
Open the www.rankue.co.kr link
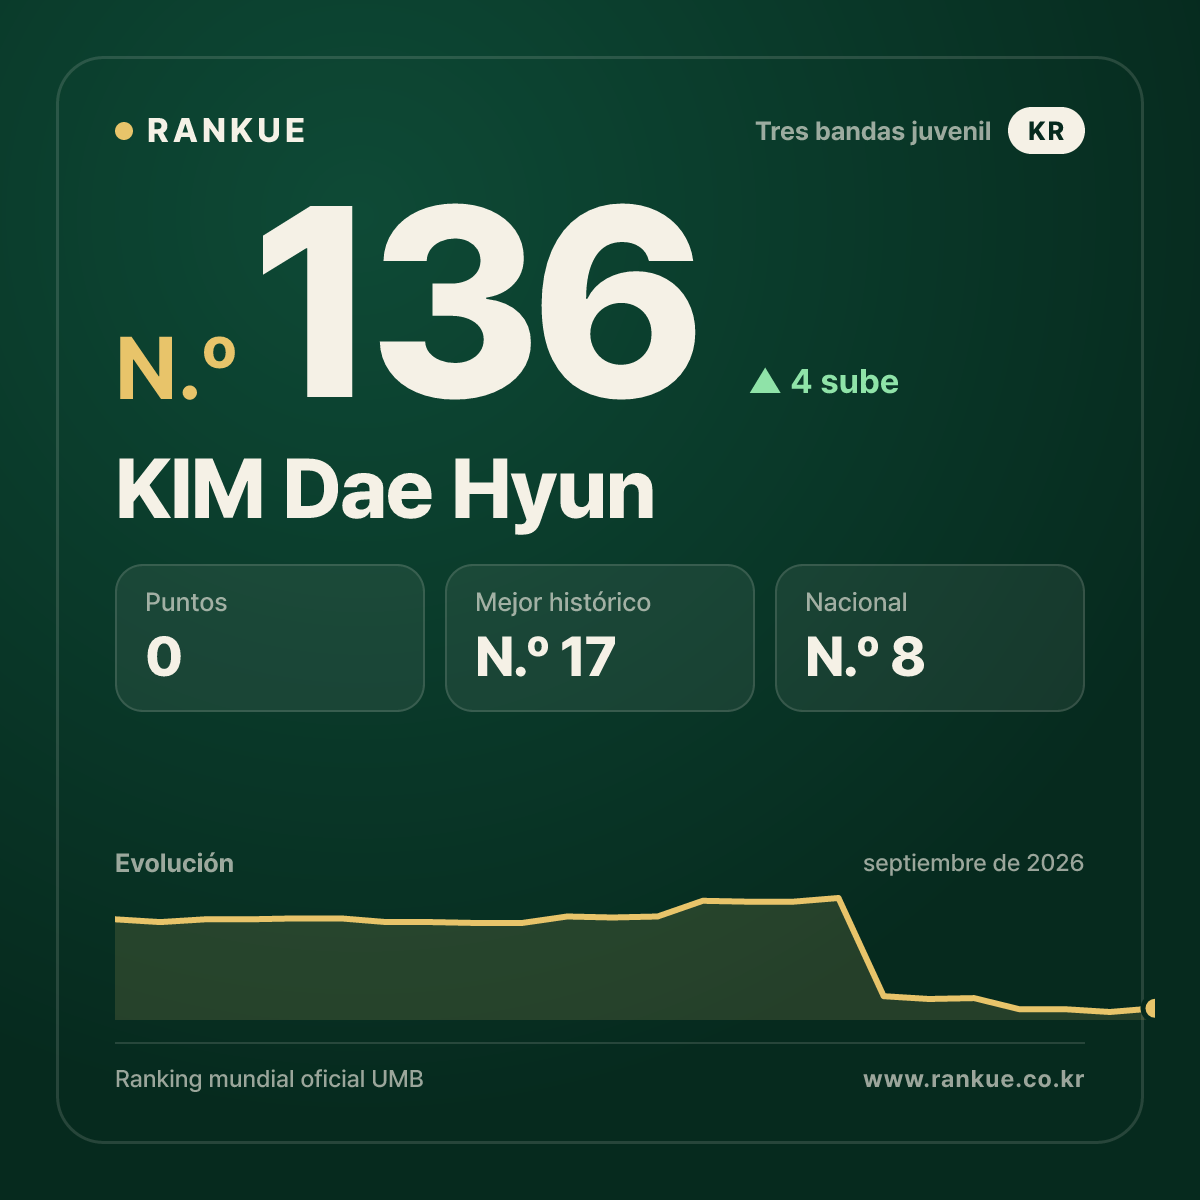point(973,1079)
